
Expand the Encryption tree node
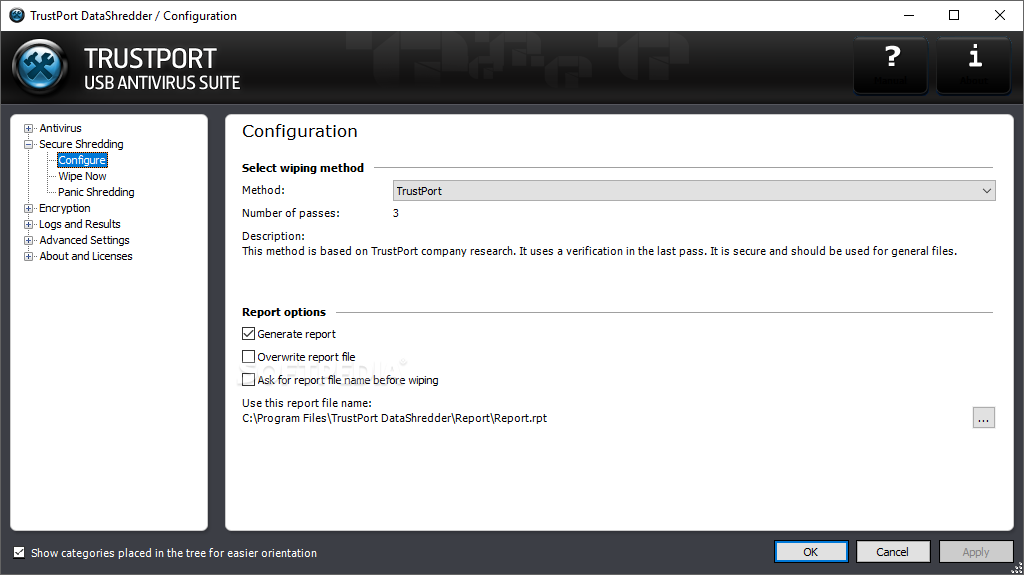(x=28, y=208)
